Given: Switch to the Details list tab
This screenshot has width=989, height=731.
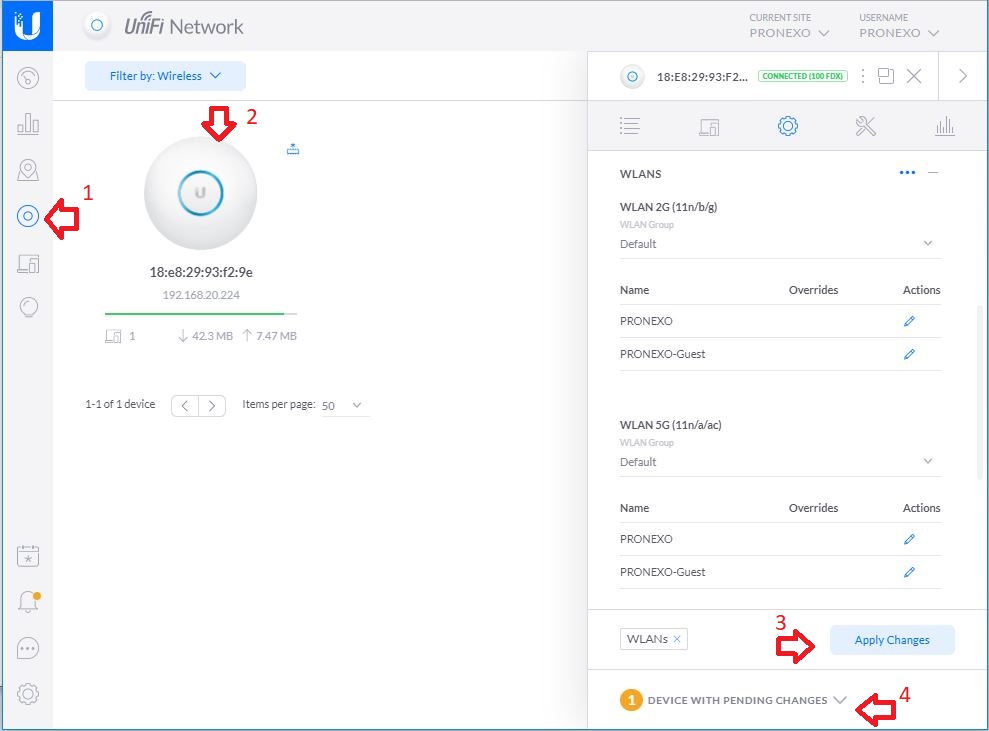Looking at the screenshot, I should tap(629, 126).
